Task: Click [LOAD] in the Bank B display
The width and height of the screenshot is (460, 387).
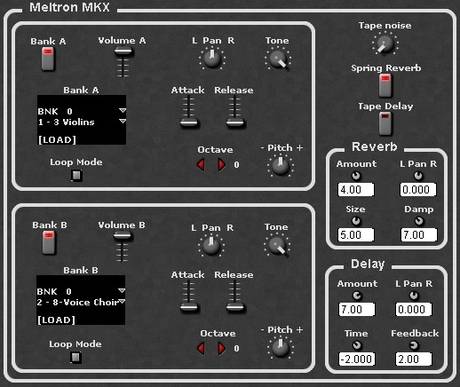Action: point(56,320)
